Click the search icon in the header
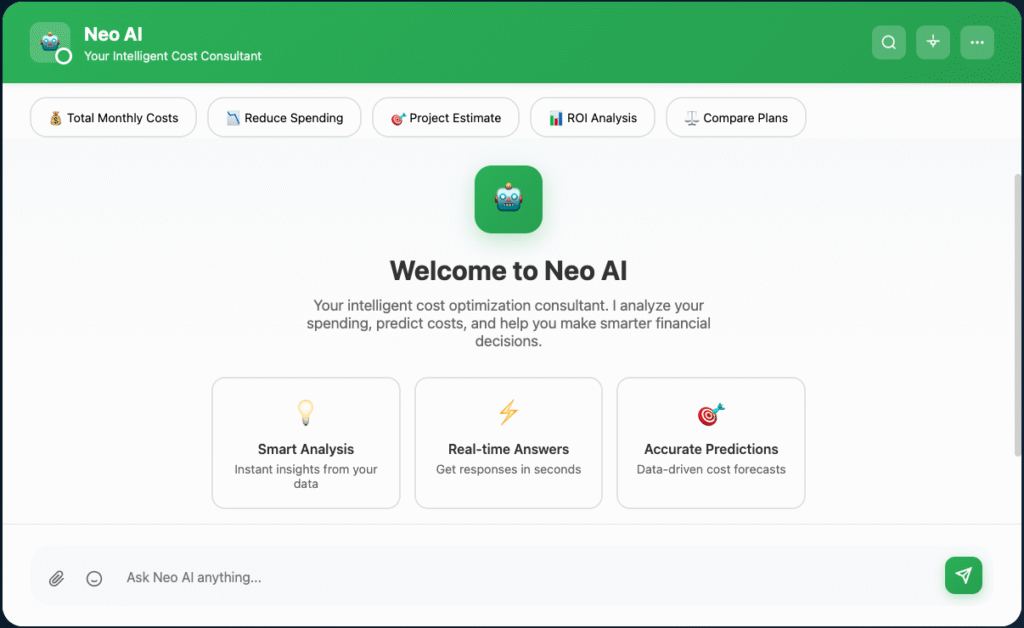The width and height of the screenshot is (1024, 628). (888, 42)
